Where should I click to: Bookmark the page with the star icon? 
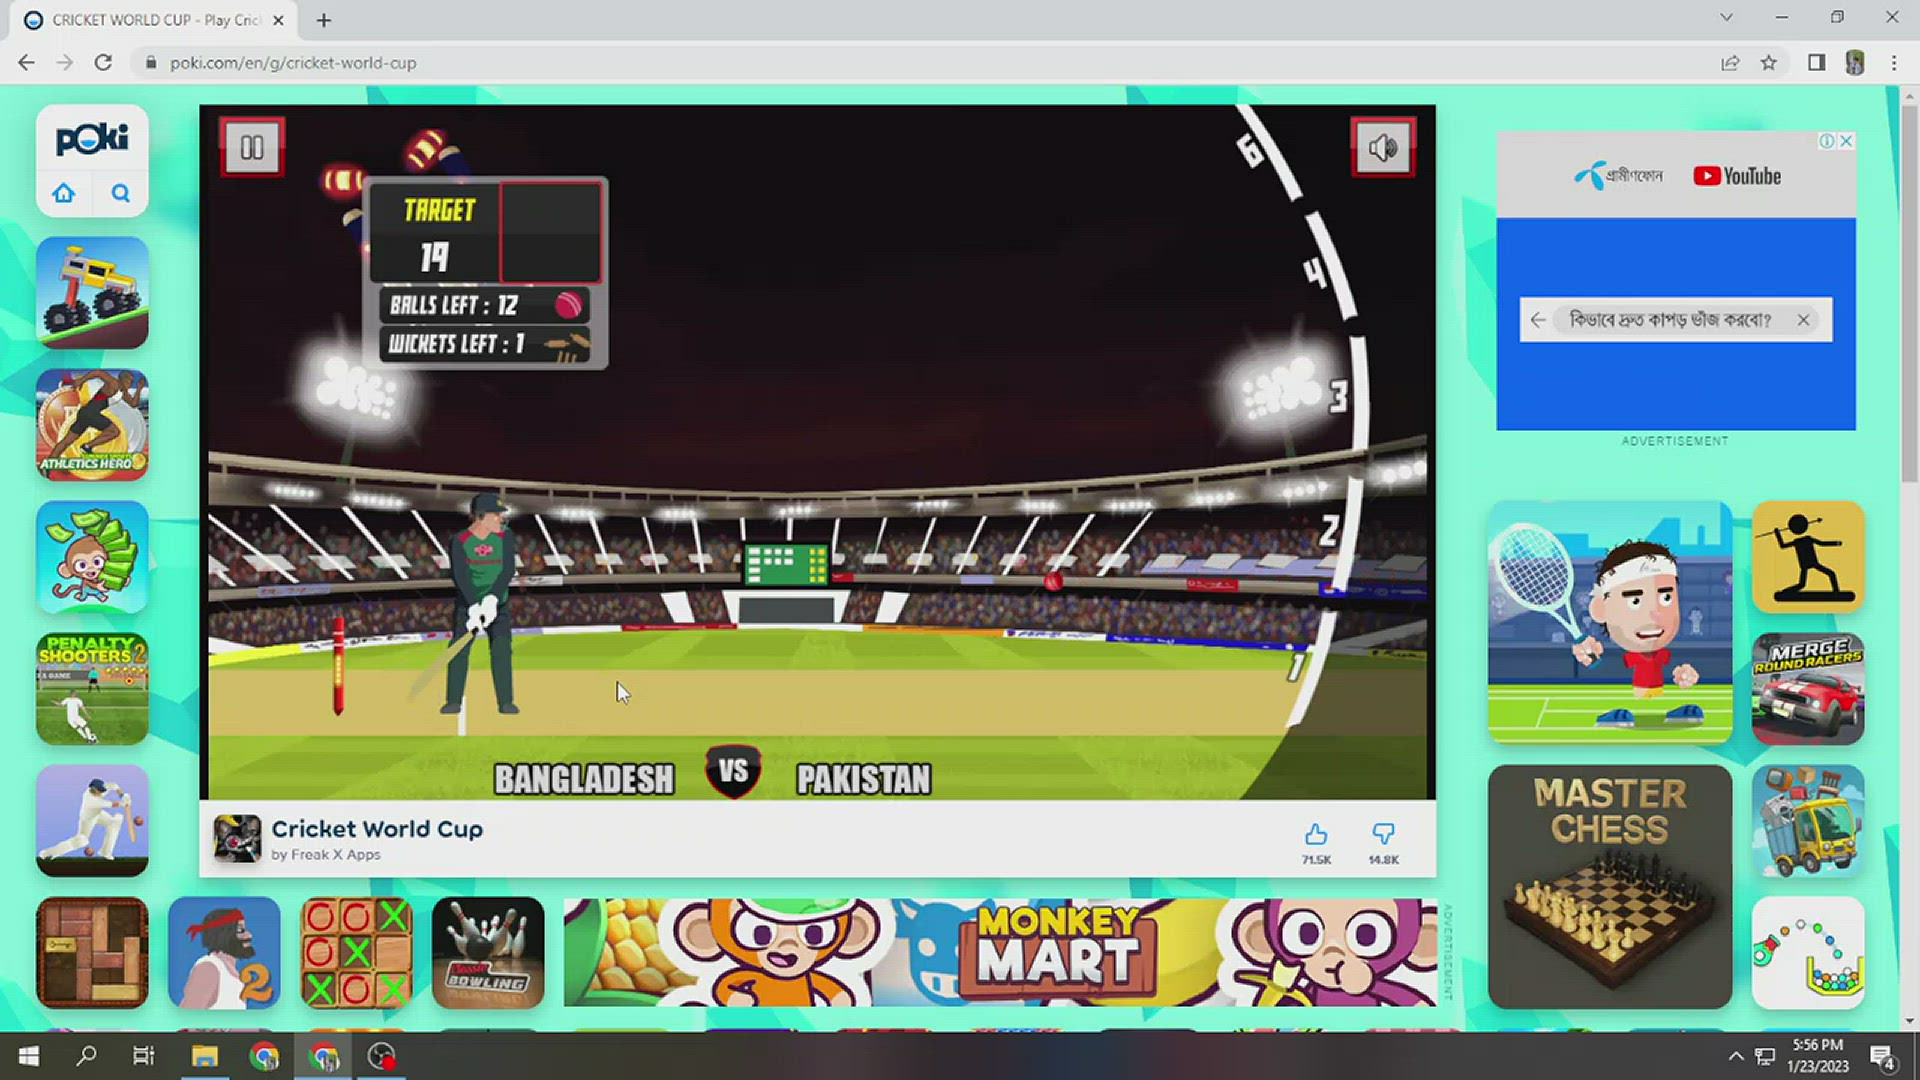(1769, 62)
